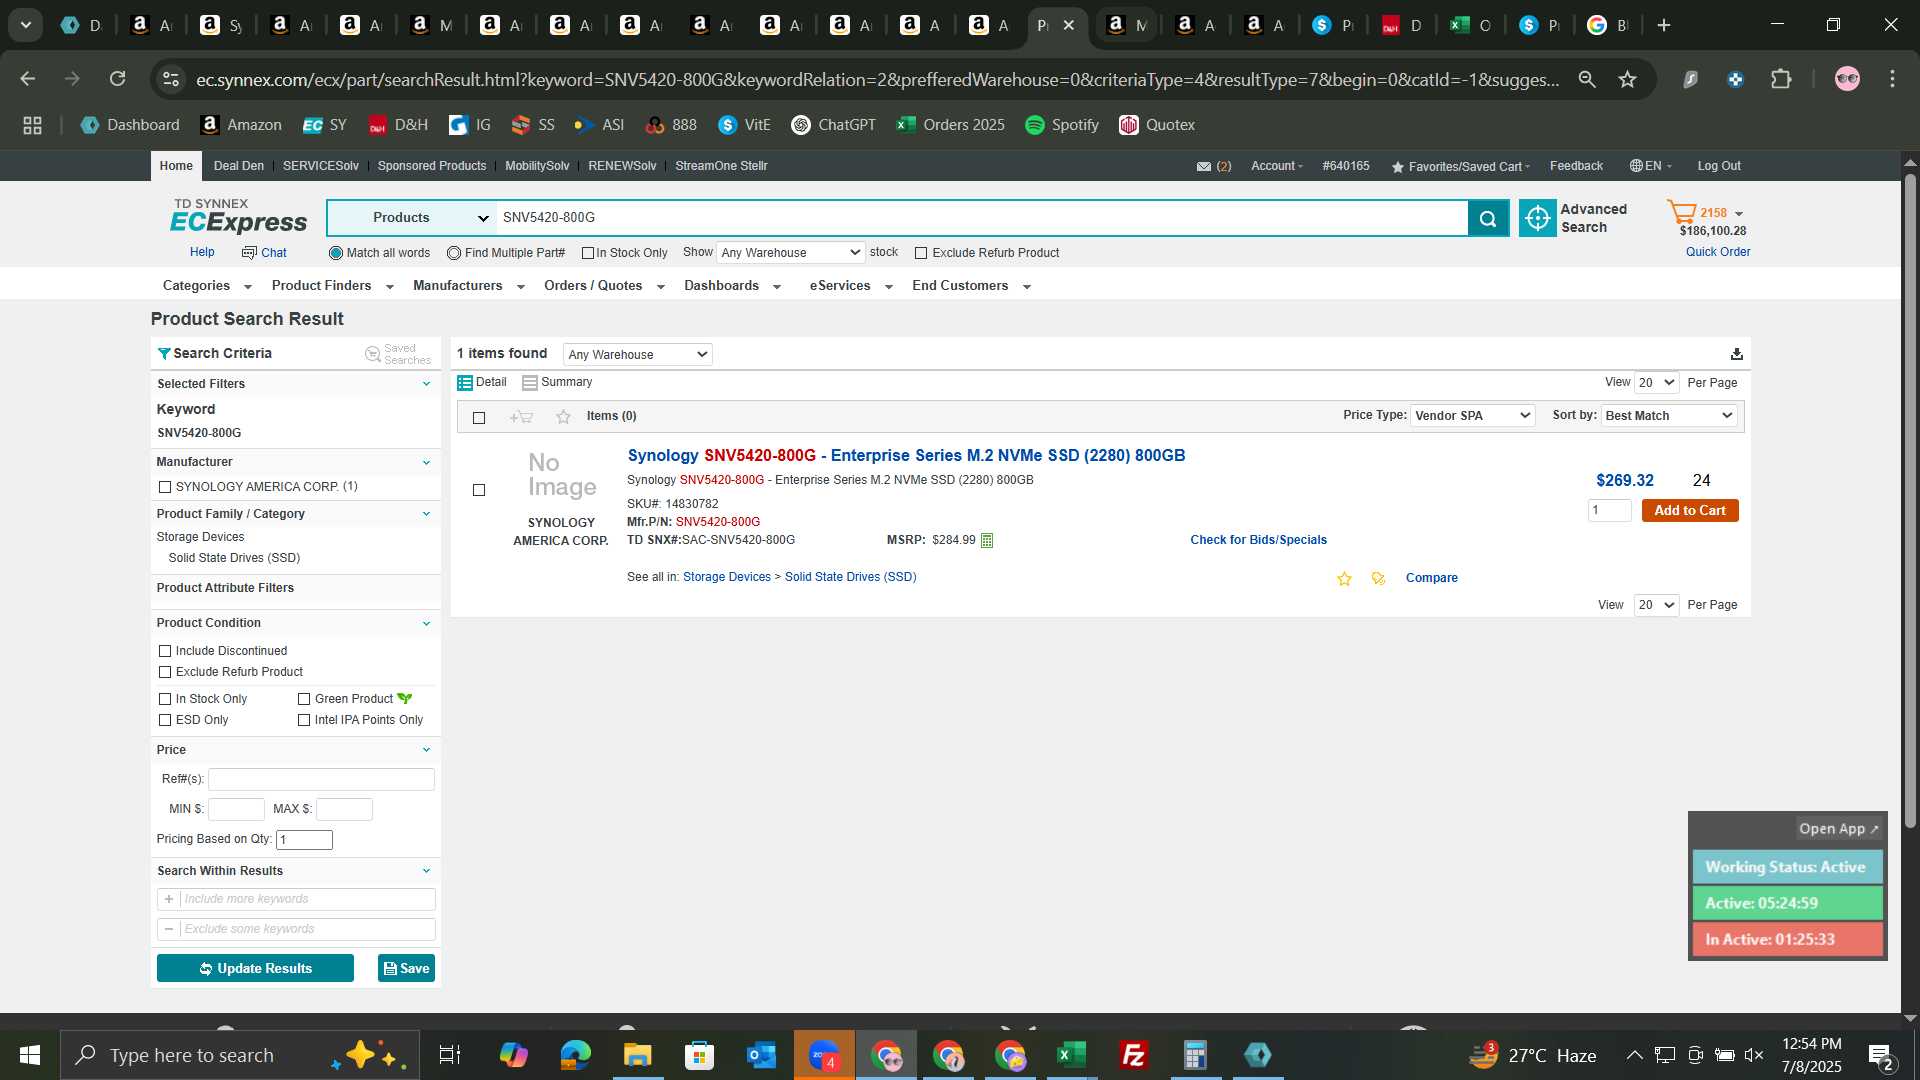Open the Products search-type dropdown
The image size is (1920, 1080).
tap(412, 218)
